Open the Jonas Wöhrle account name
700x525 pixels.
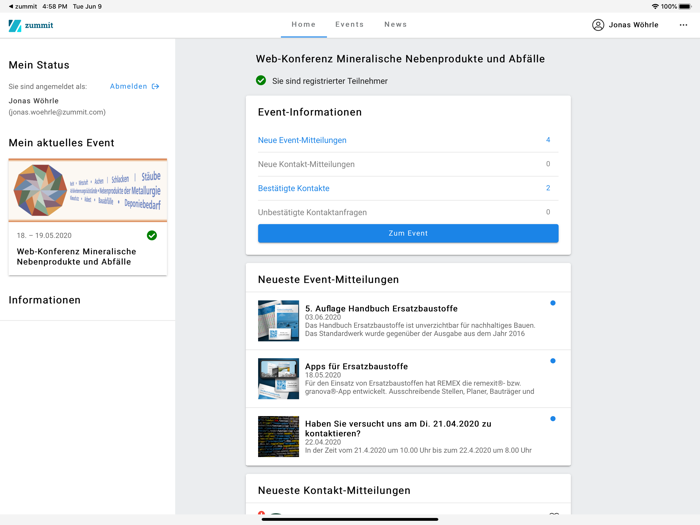coord(633,25)
